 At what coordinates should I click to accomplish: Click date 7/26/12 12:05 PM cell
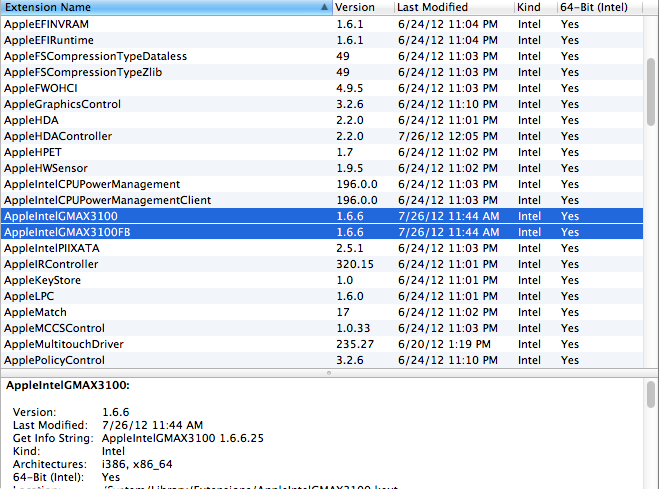[x=448, y=136]
